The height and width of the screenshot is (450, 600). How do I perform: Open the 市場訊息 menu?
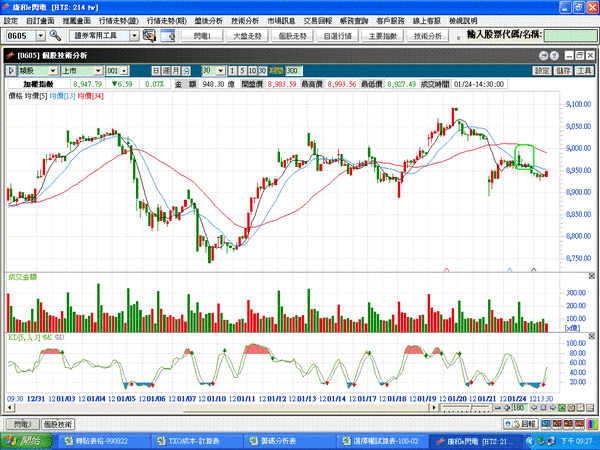point(281,21)
